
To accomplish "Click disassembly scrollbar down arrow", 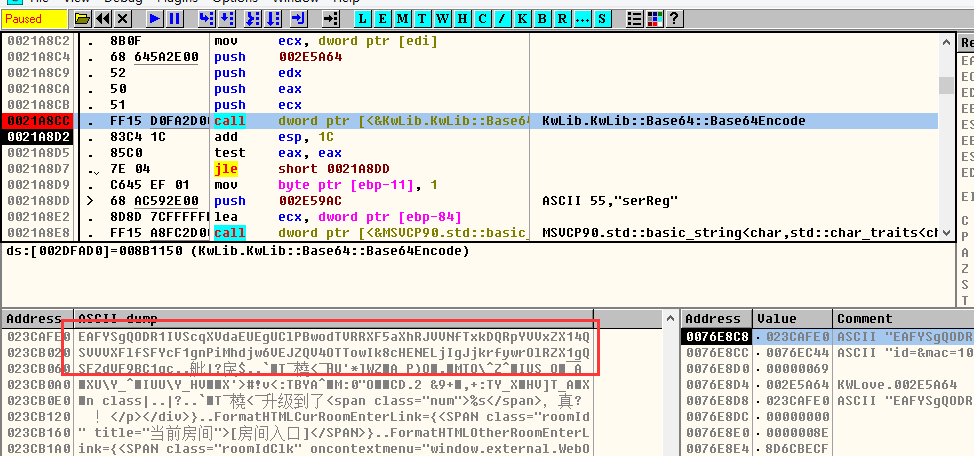I will tap(946, 232).
